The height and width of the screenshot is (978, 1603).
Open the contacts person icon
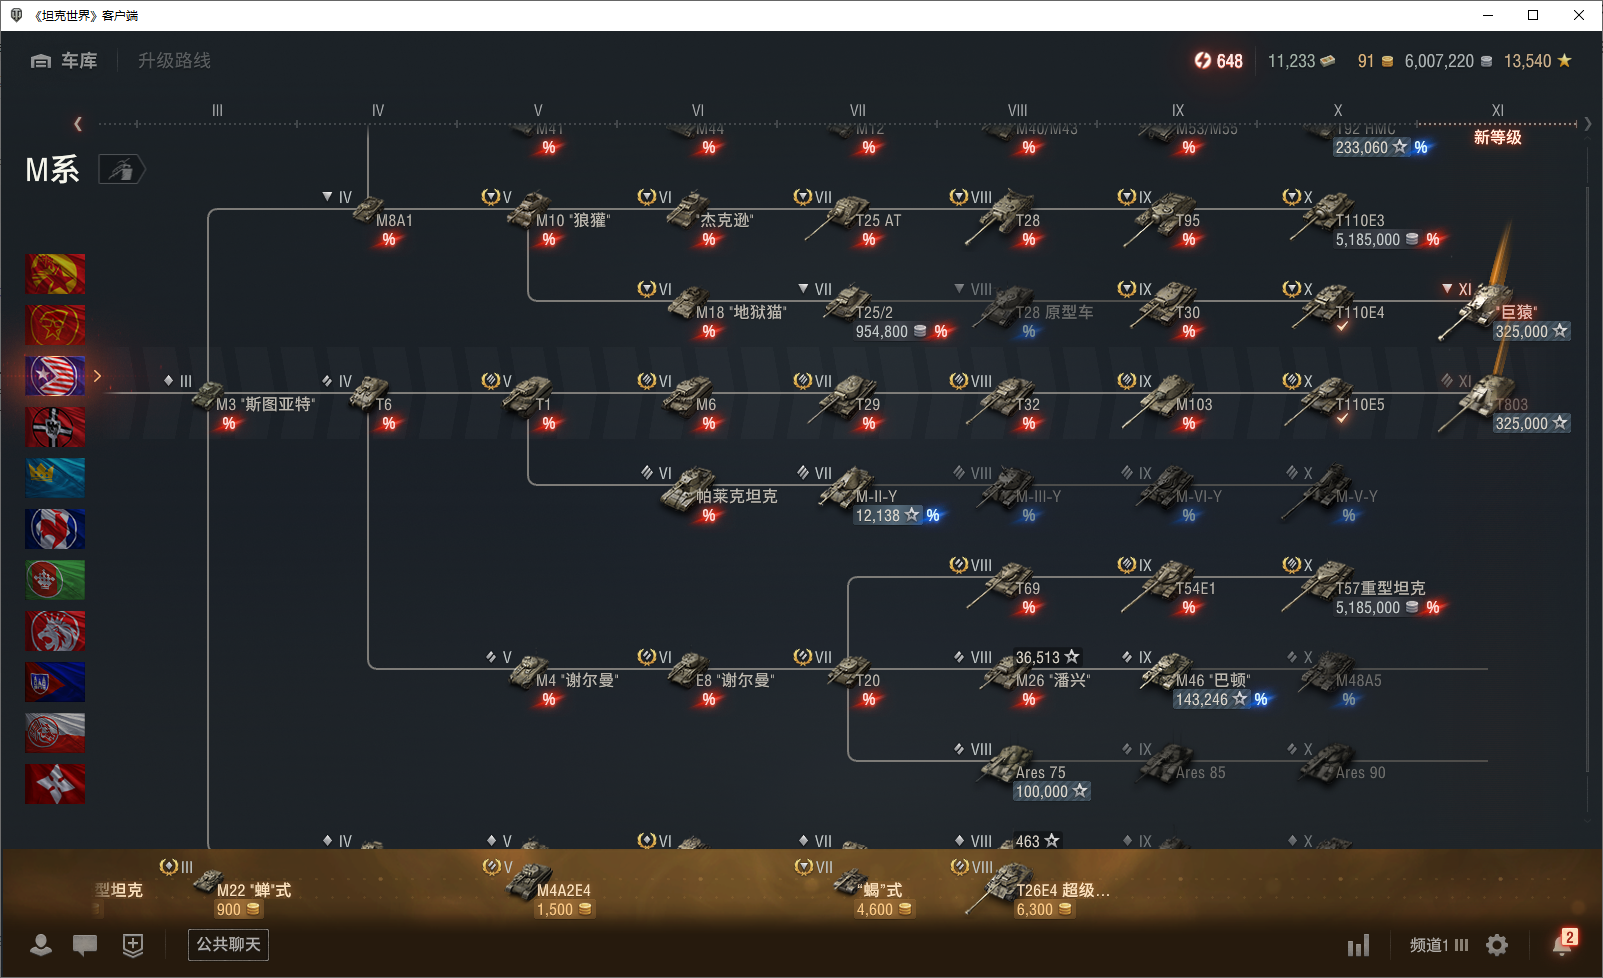pos(41,945)
